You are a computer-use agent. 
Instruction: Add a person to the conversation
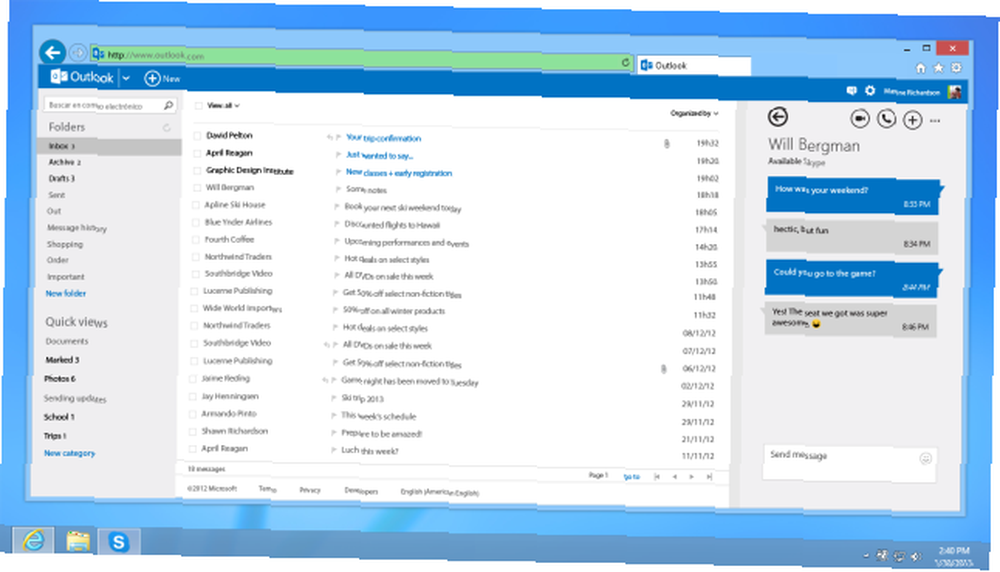(913, 120)
